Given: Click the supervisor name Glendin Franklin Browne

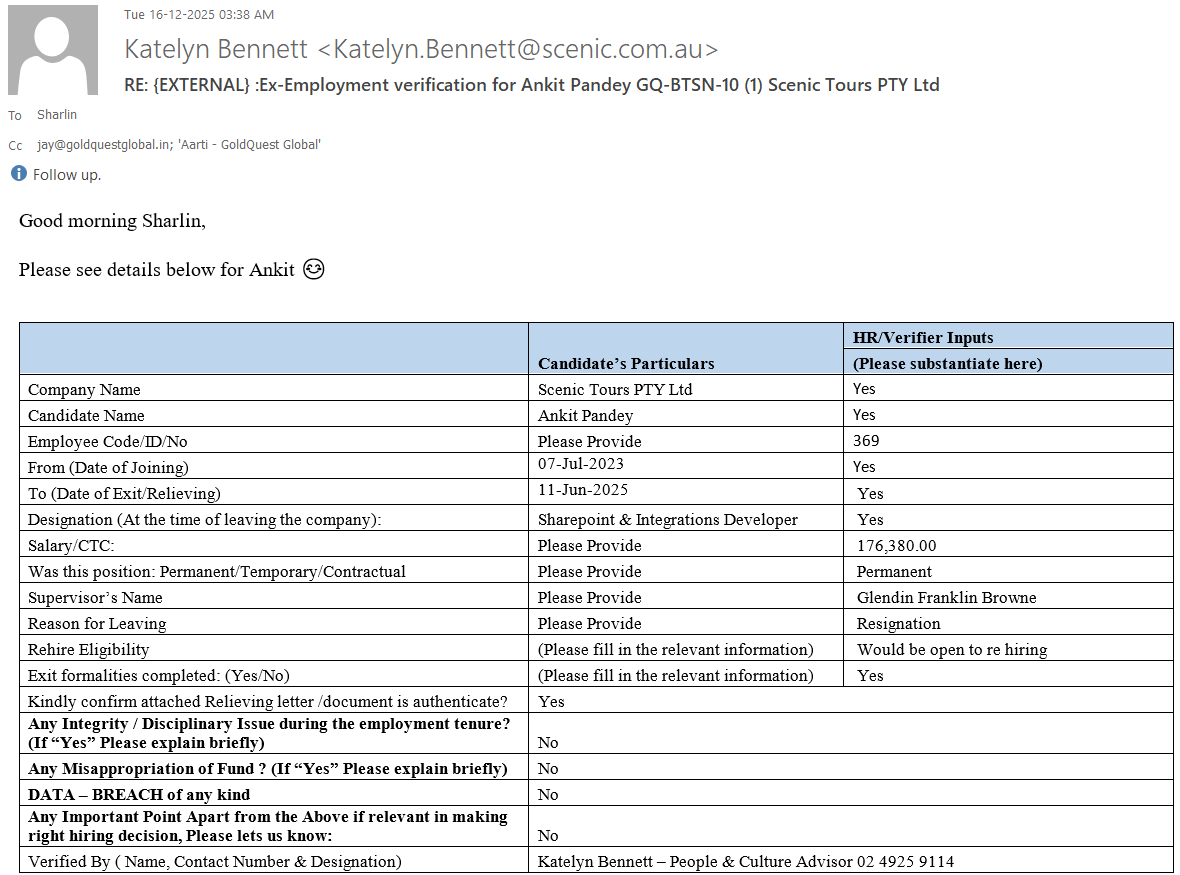Looking at the screenshot, I should (x=946, y=598).
